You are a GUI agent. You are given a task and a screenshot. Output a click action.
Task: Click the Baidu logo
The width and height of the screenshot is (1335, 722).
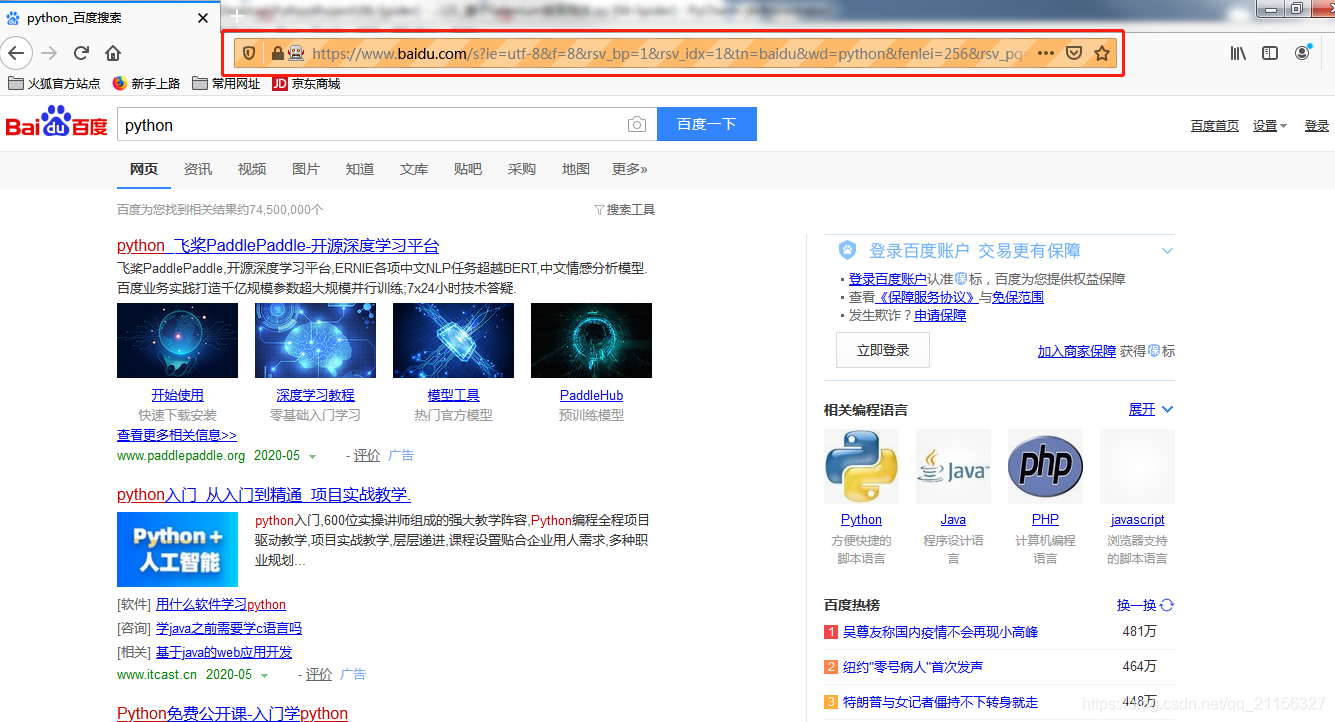click(x=56, y=123)
